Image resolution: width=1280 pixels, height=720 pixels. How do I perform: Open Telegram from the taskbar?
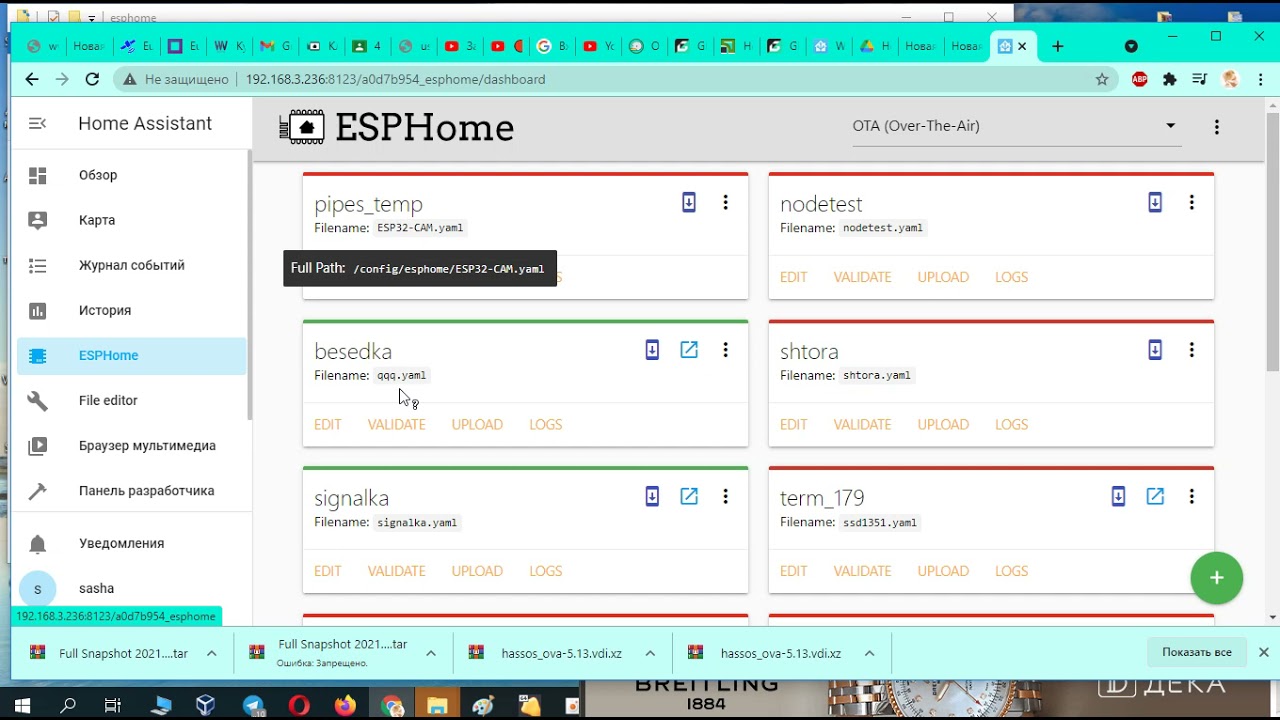coord(253,705)
